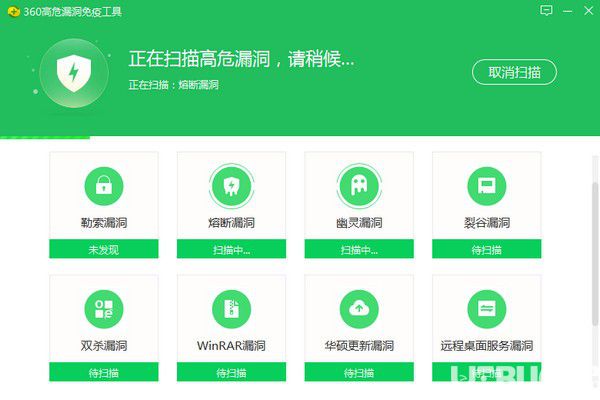This screenshot has width=600, height=400.
Task: Select the 双杀漏洞 label text
Action: [104, 346]
